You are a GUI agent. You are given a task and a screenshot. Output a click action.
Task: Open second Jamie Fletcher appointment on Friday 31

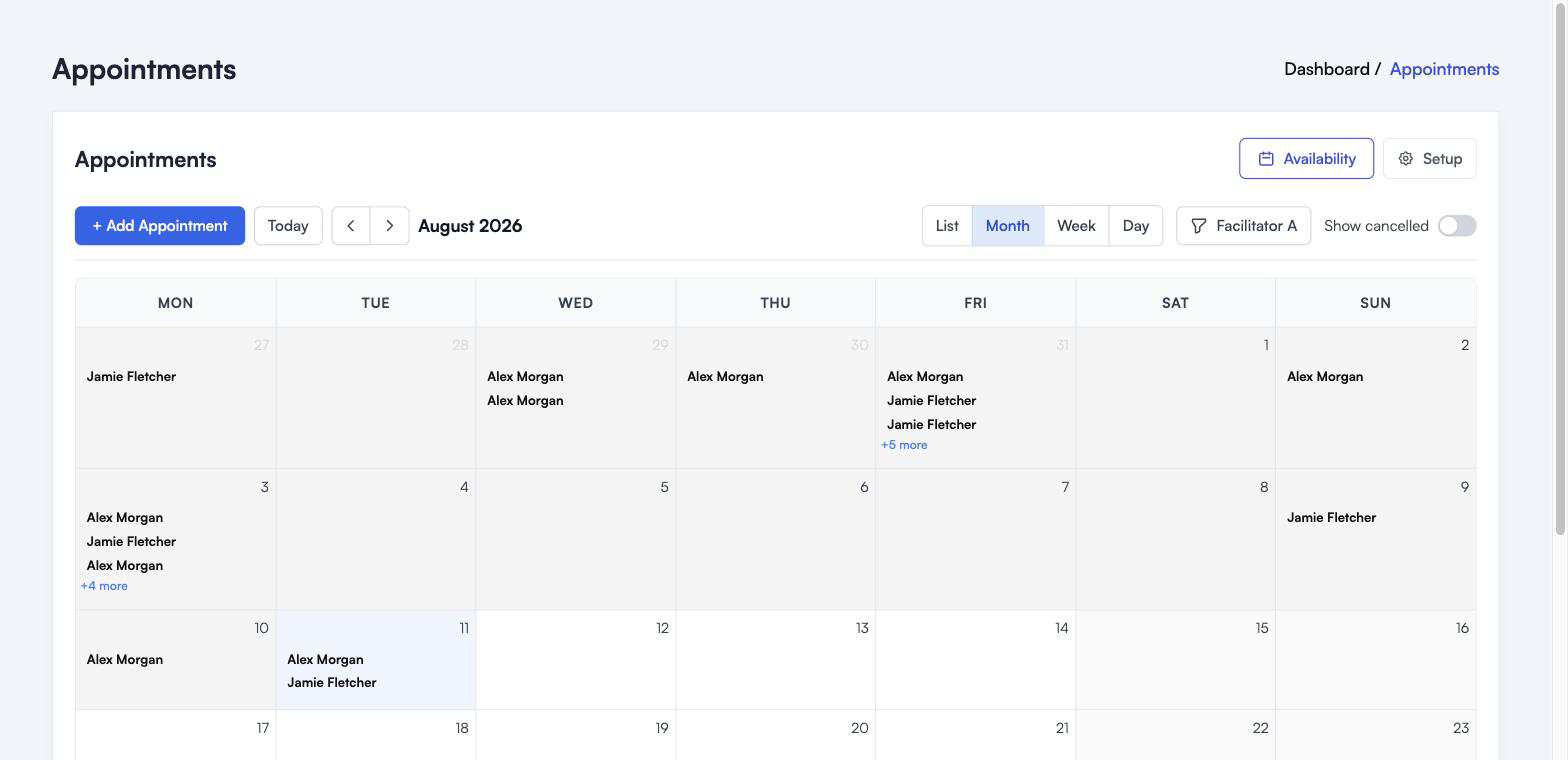(931, 425)
